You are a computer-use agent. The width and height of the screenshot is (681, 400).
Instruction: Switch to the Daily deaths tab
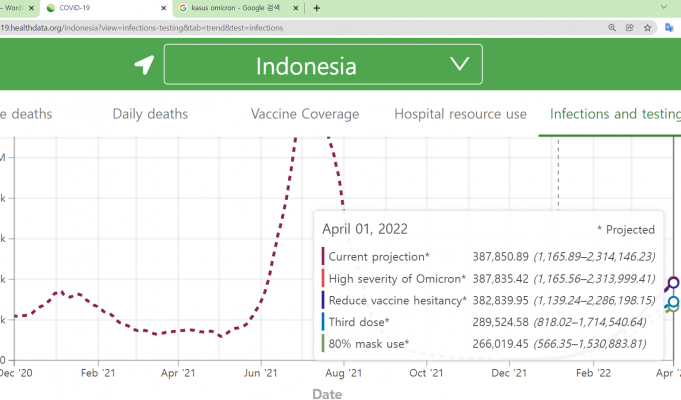click(150, 114)
